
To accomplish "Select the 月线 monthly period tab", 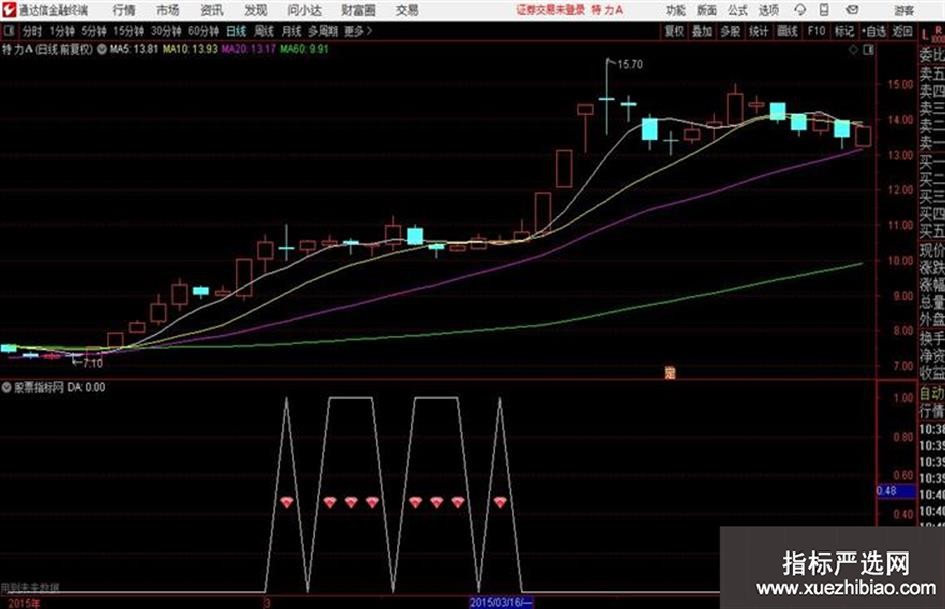I will 291,31.
